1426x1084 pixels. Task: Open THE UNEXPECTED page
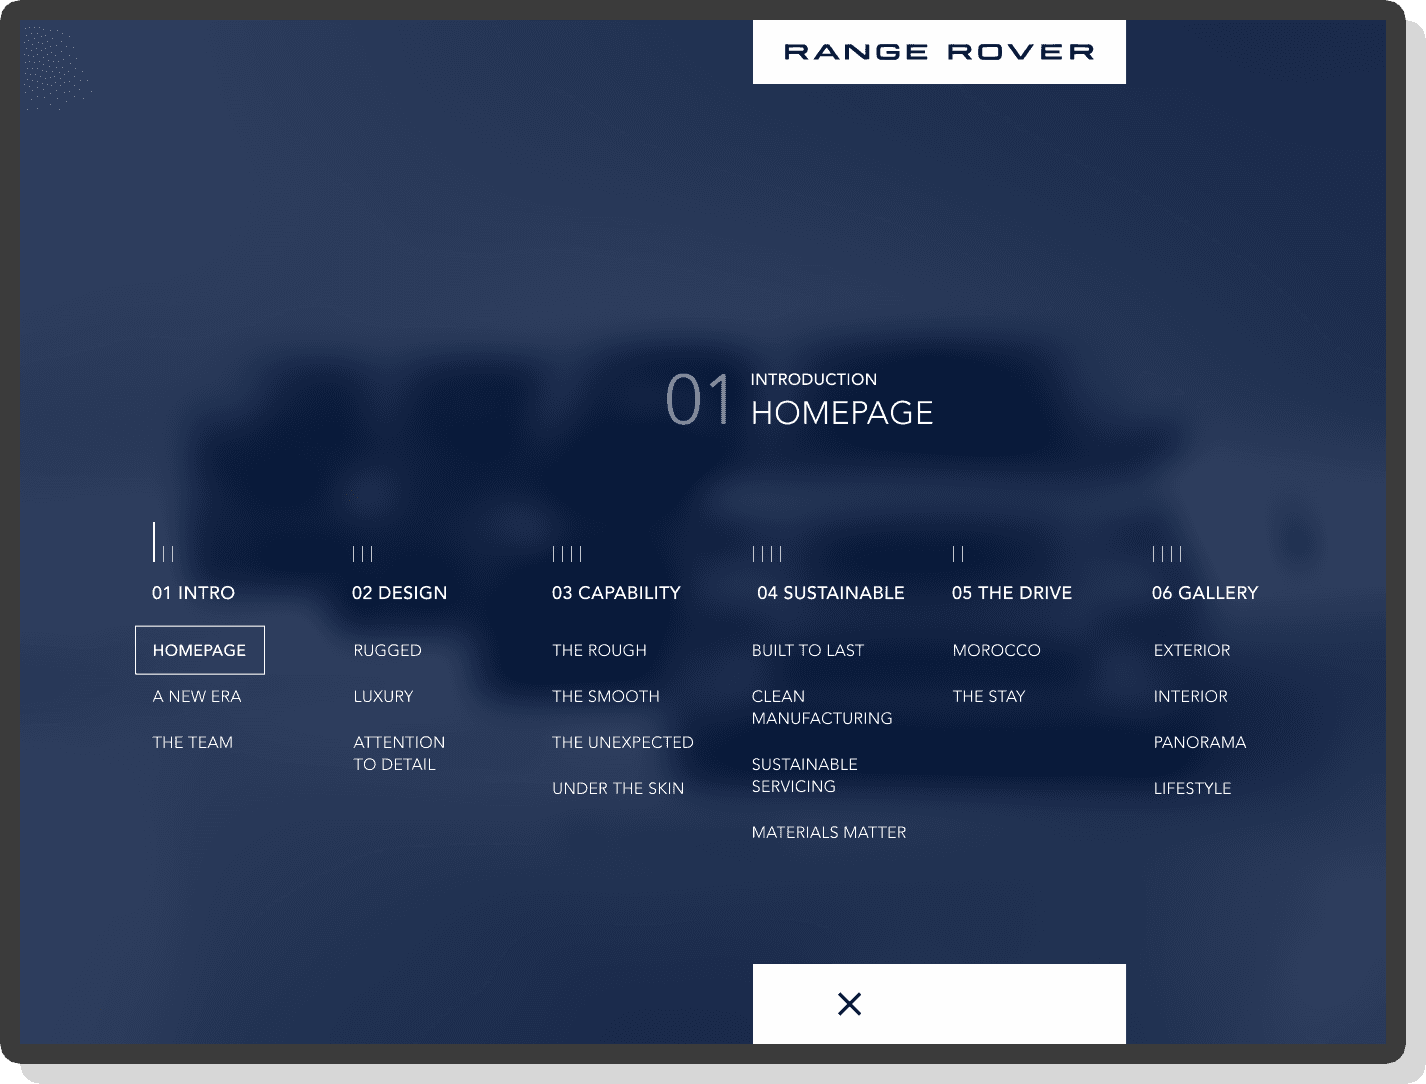coord(623,742)
